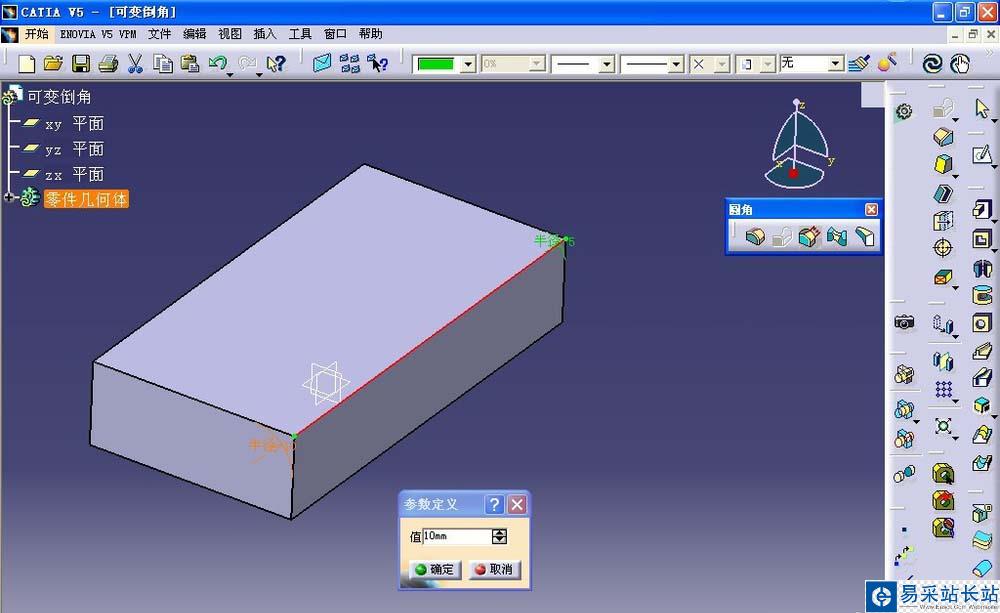
Task: Copy selection using the Copy icon
Action: [163, 64]
